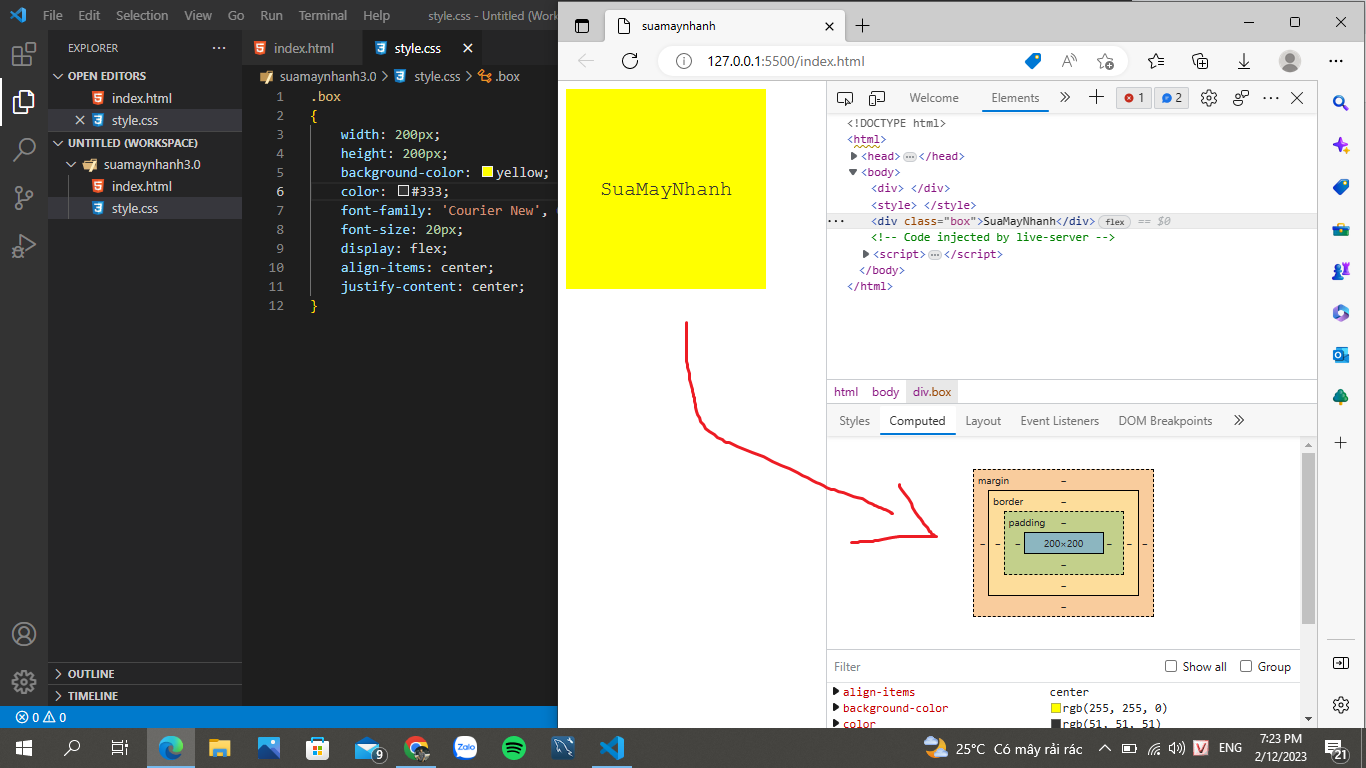Expand head element in DOM tree
Screen dimensions: 1366x768
pos(854,156)
